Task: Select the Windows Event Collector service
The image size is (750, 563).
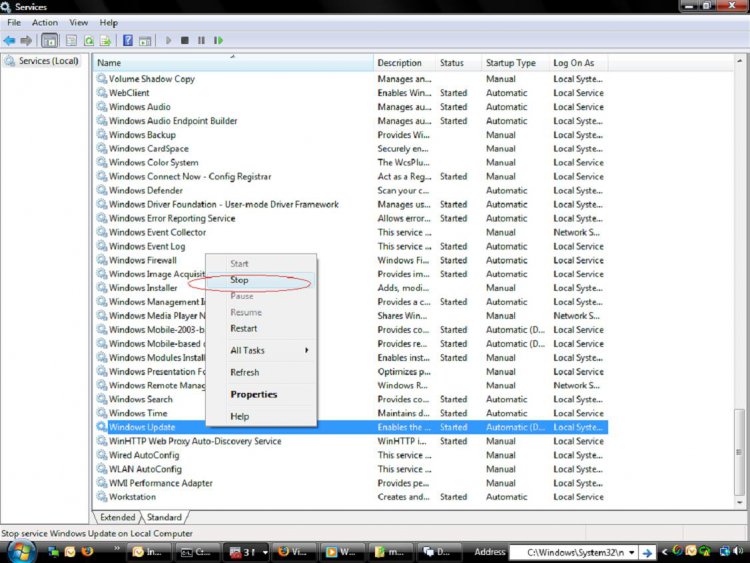Action: tap(352, 232)
